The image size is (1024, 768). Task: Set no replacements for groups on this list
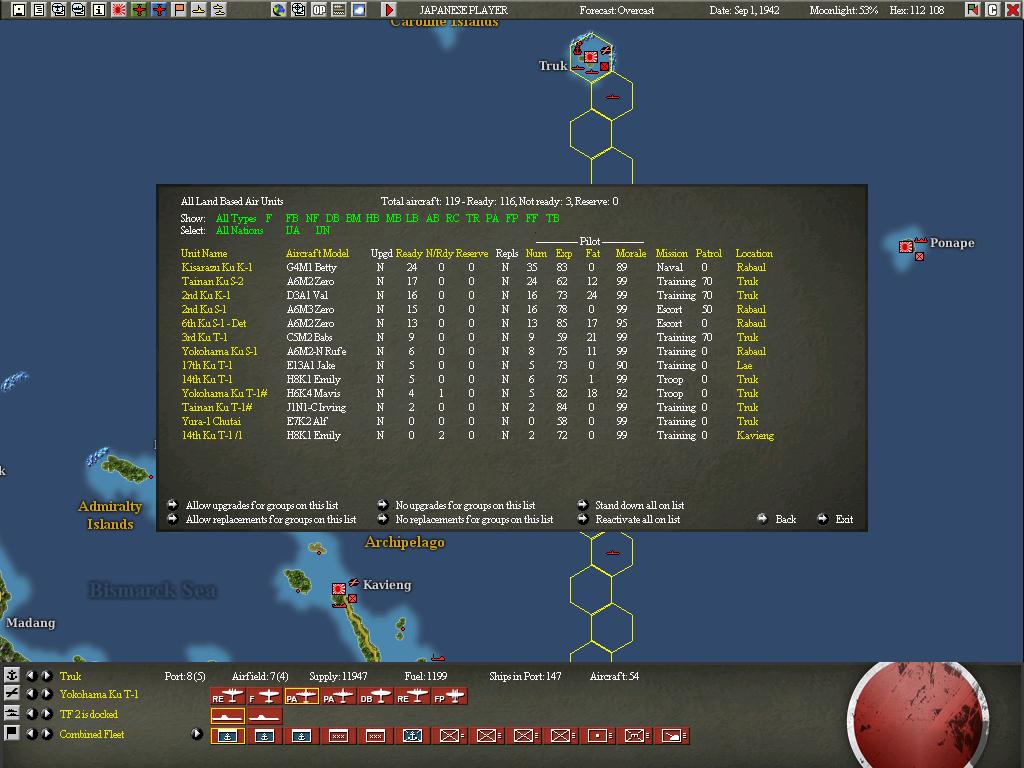(x=474, y=519)
